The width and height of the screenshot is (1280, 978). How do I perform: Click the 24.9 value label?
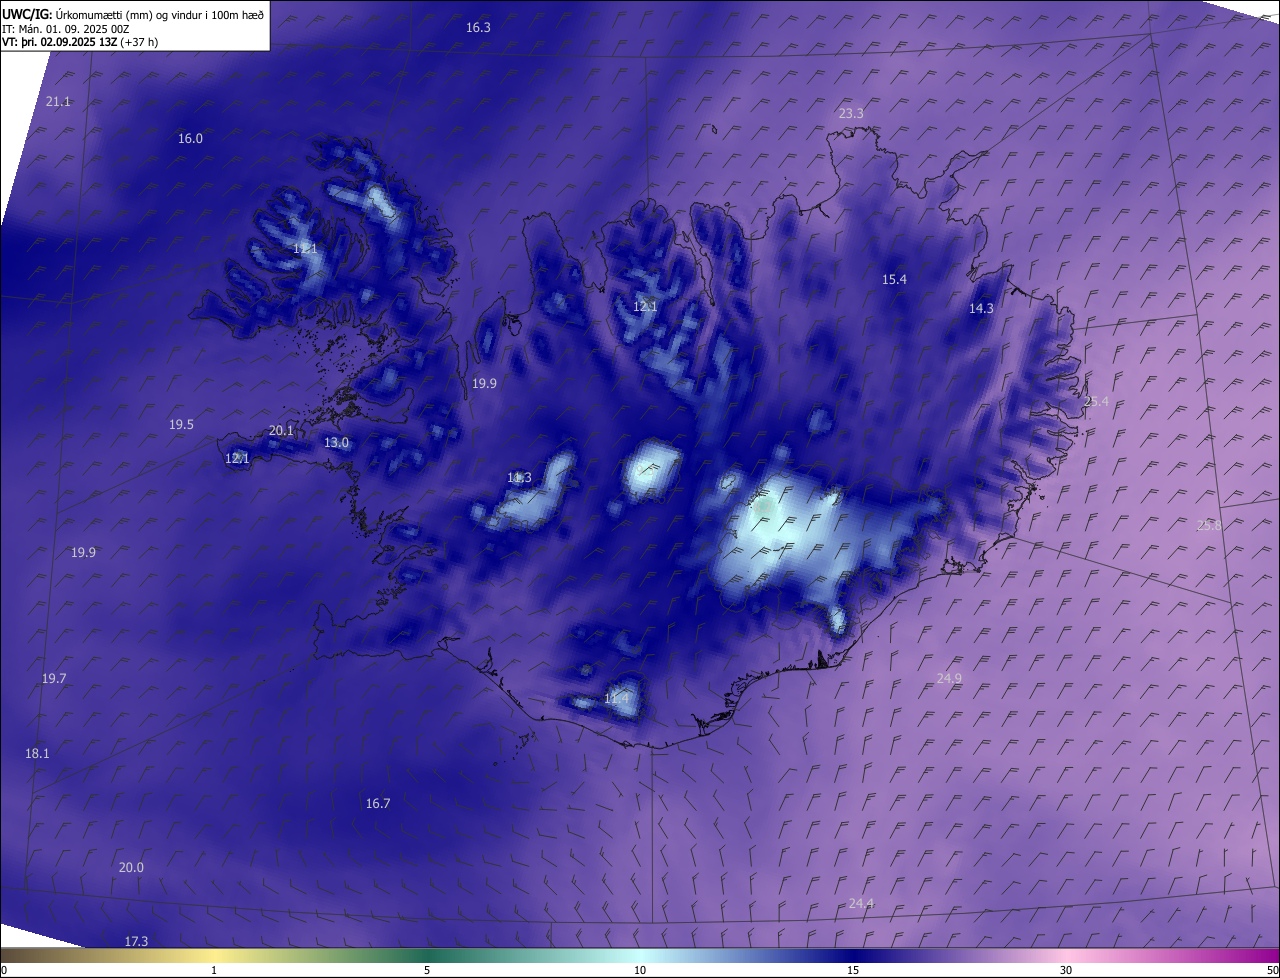click(949, 679)
